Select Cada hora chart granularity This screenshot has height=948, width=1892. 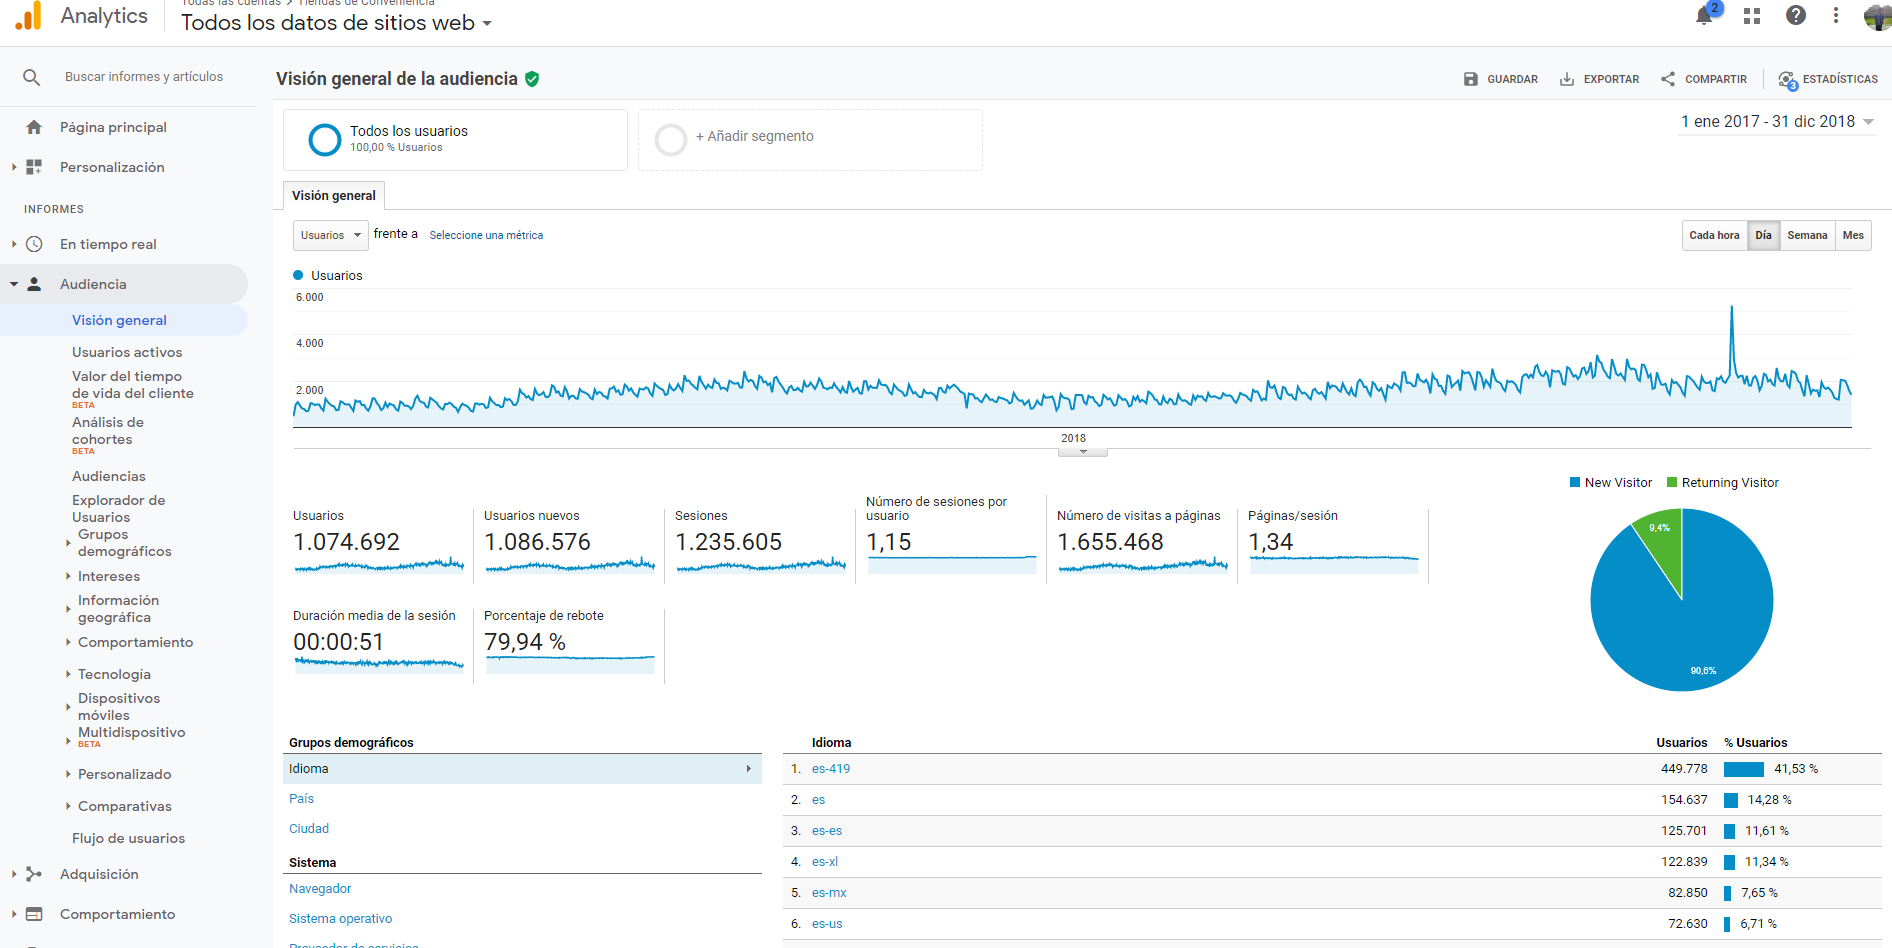tap(1714, 236)
